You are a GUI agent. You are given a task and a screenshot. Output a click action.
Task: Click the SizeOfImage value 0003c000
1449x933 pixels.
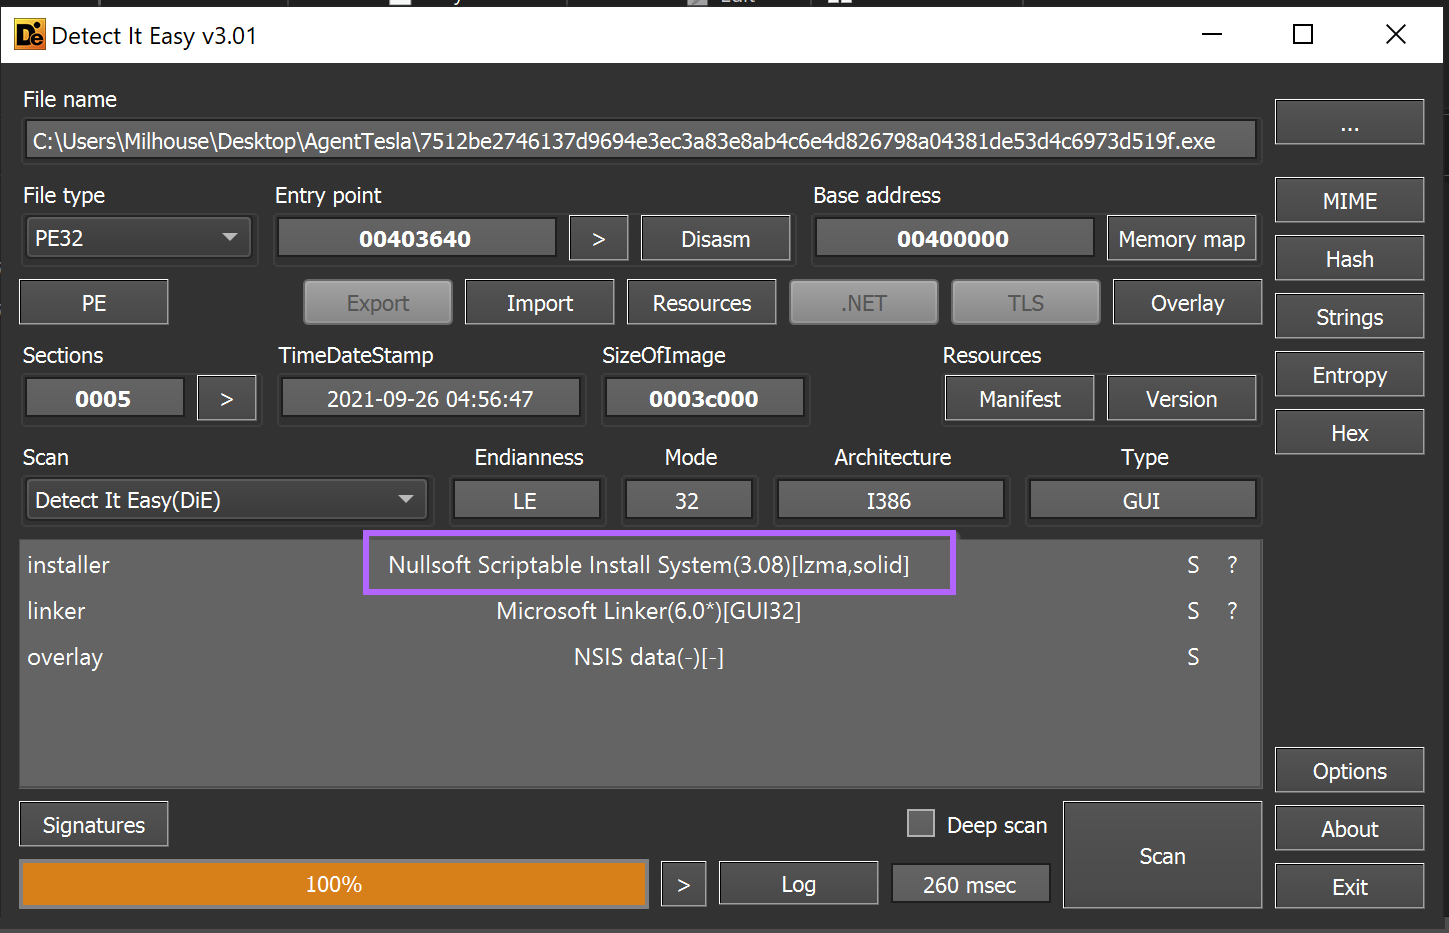click(x=703, y=398)
